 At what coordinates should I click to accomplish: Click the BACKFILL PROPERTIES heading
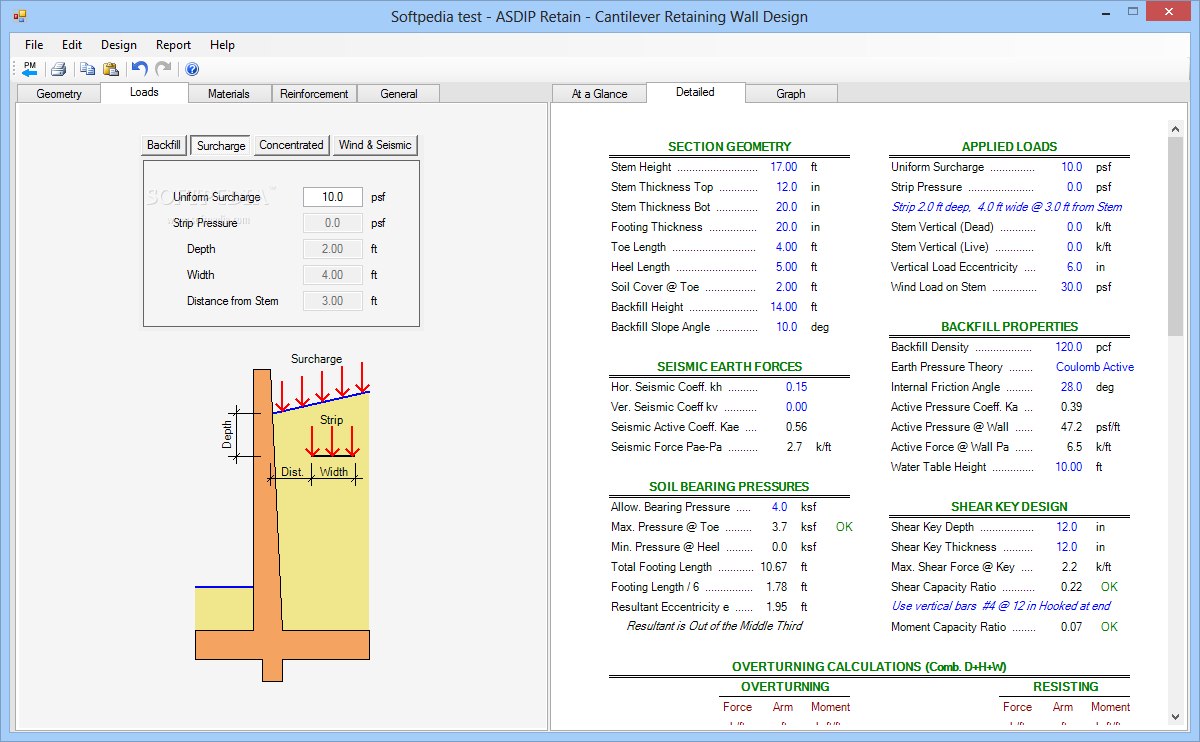click(1010, 327)
